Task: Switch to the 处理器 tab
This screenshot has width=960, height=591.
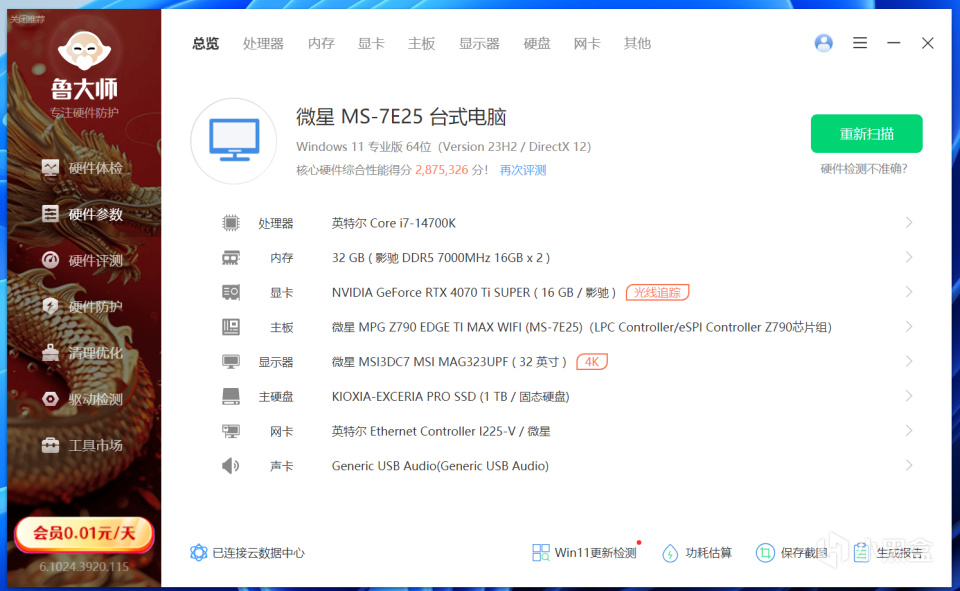Action: coord(263,43)
